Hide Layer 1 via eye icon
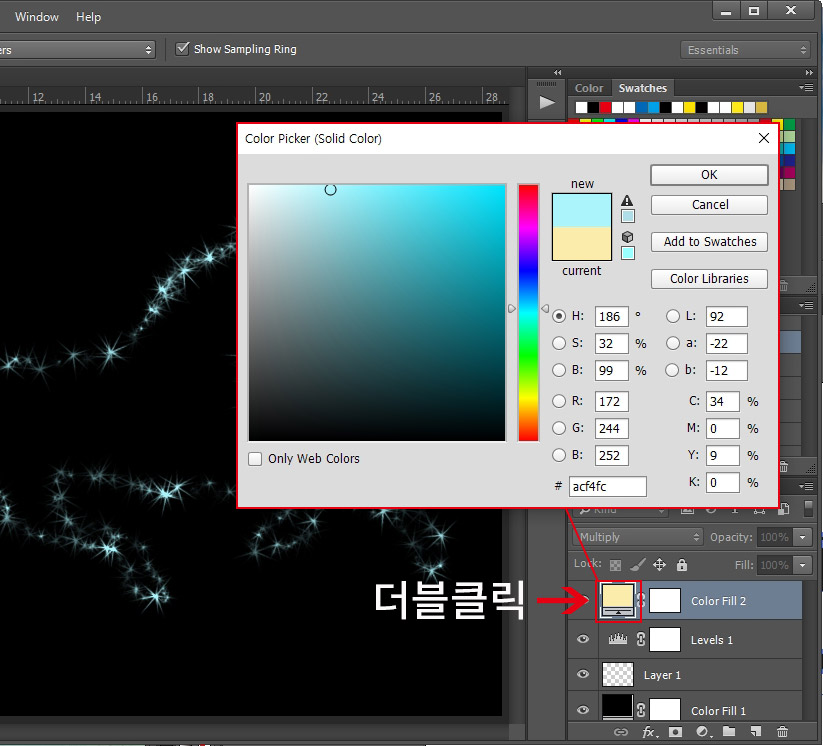This screenshot has height=746, width=823. [x=583, y=675]
